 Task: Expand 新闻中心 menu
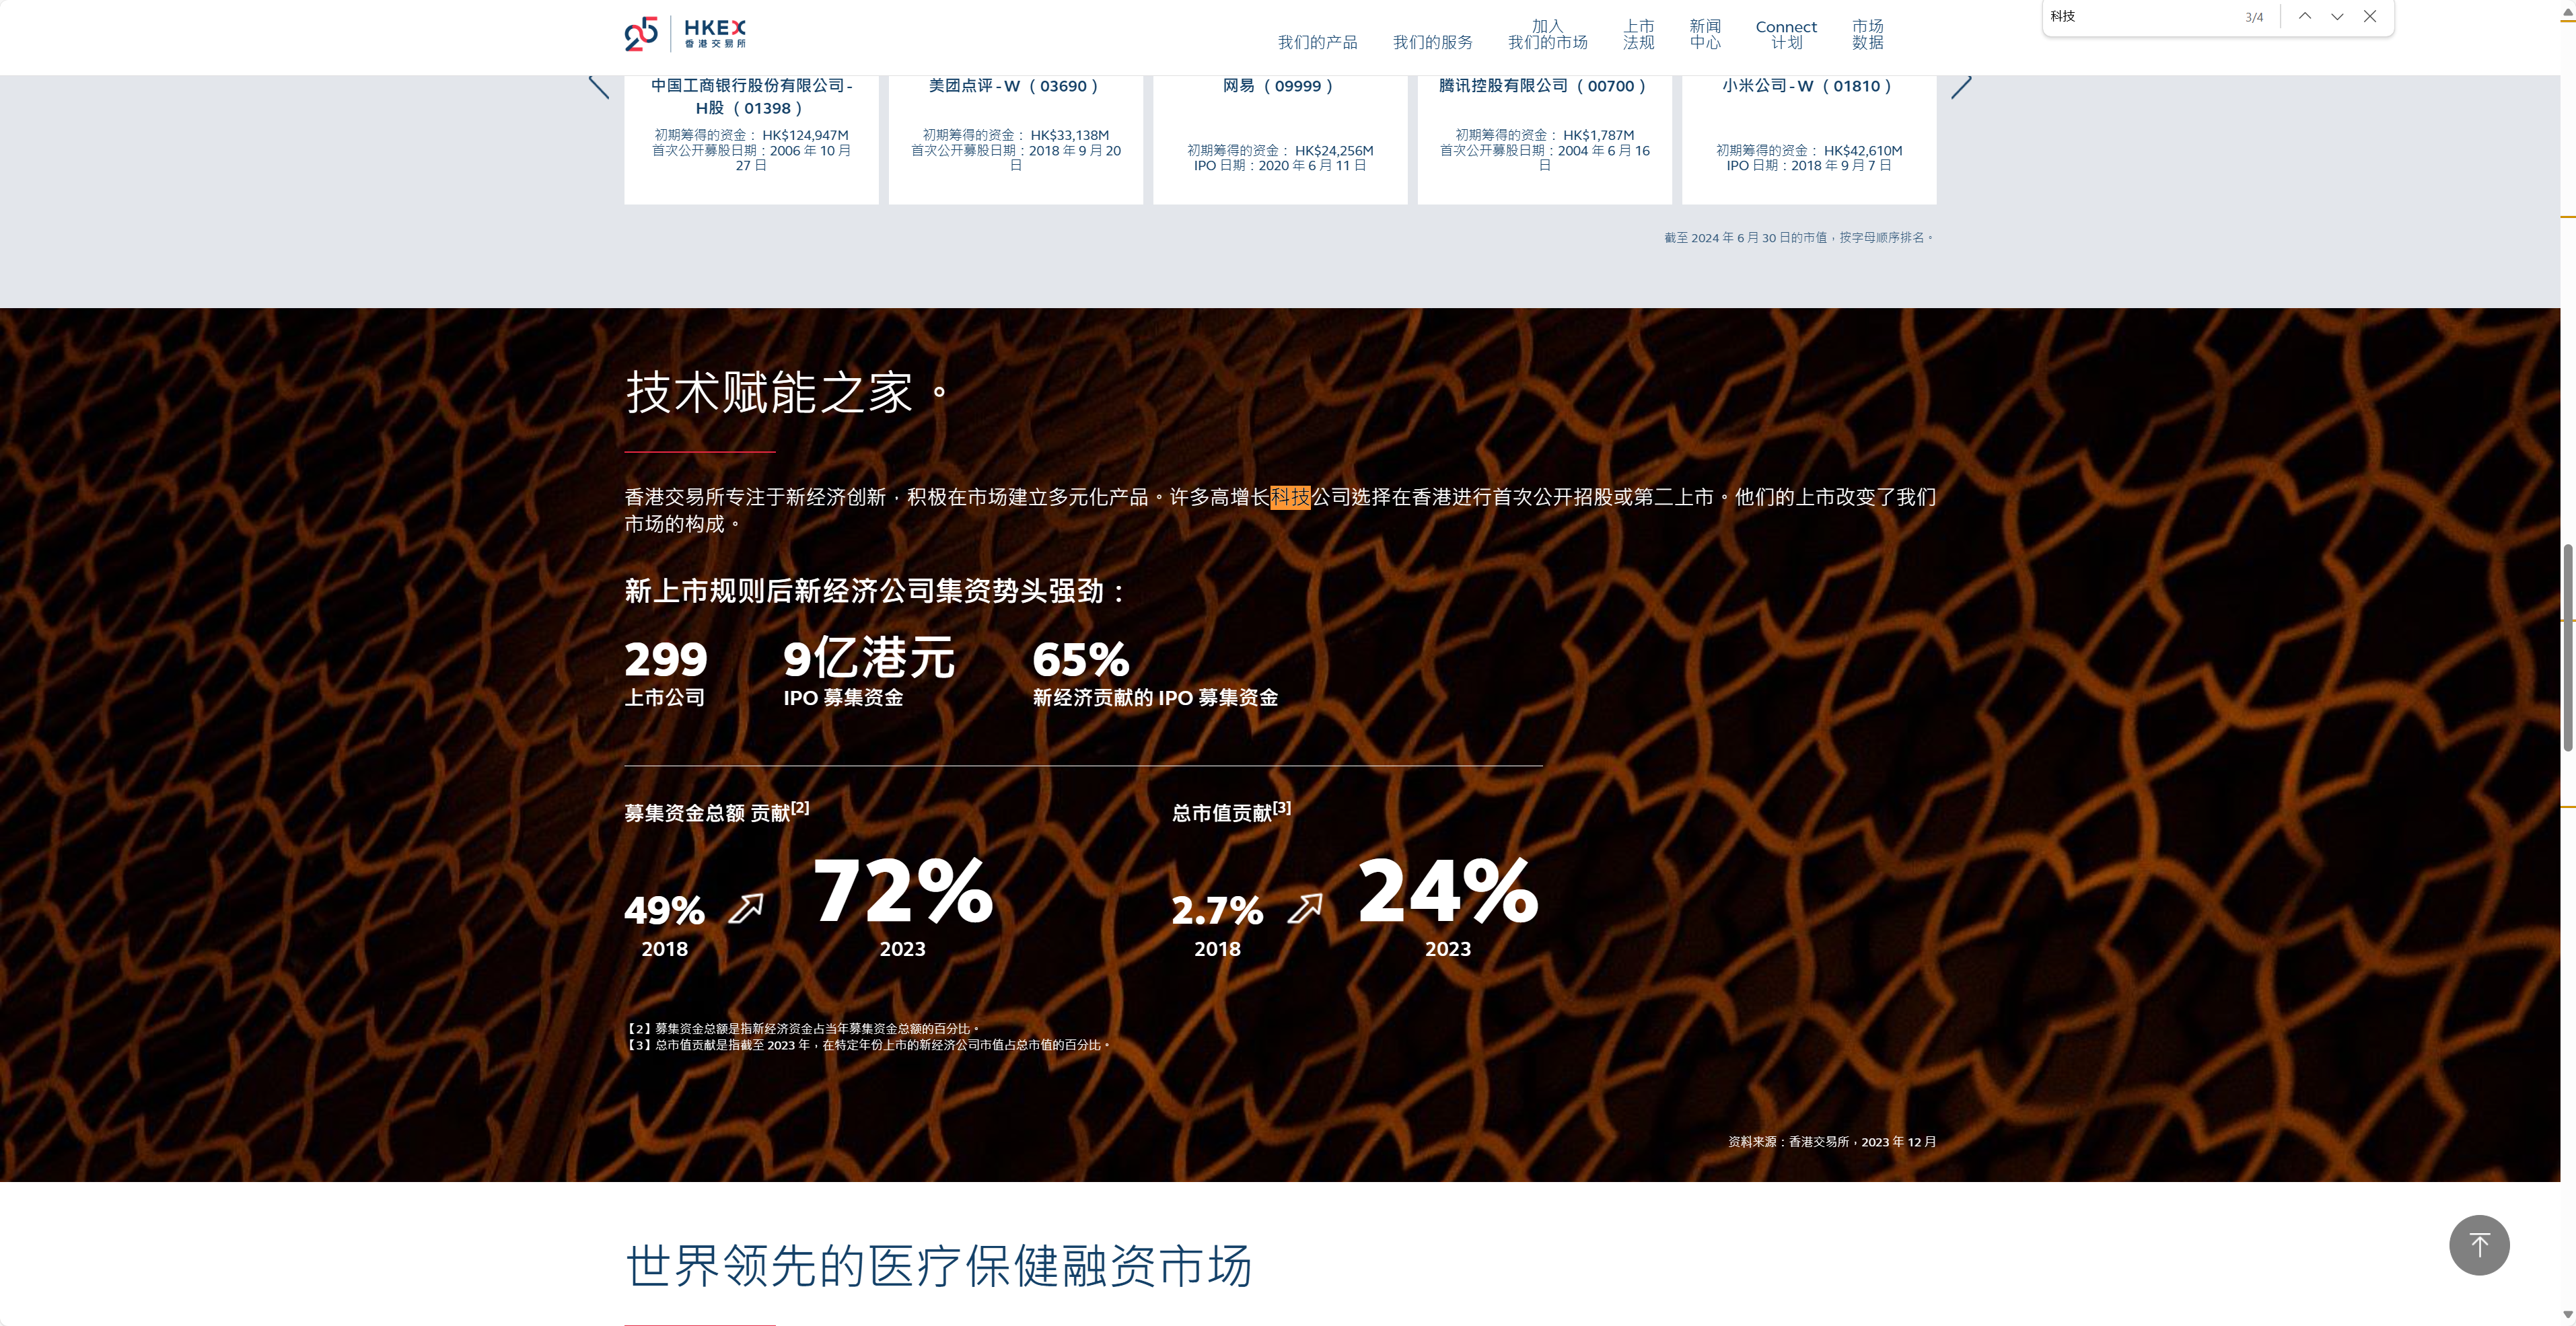tap(1705, 34)
